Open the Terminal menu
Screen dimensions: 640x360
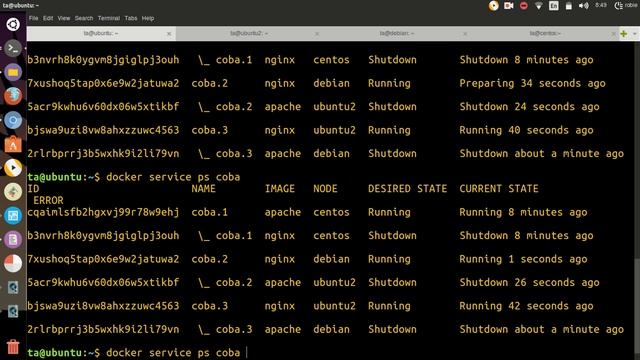pos(109,18)
